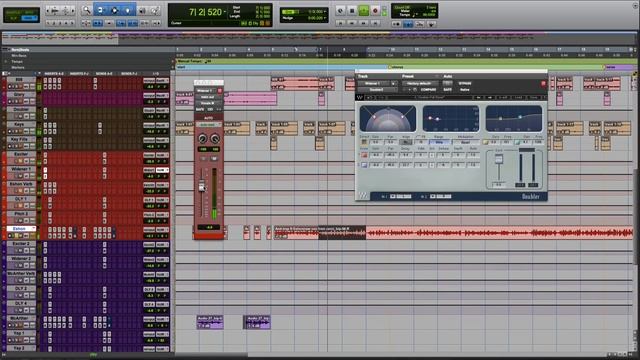Toggle Safe automation in plugin header
Screen dimensions: 640x360
pos(448,89)
